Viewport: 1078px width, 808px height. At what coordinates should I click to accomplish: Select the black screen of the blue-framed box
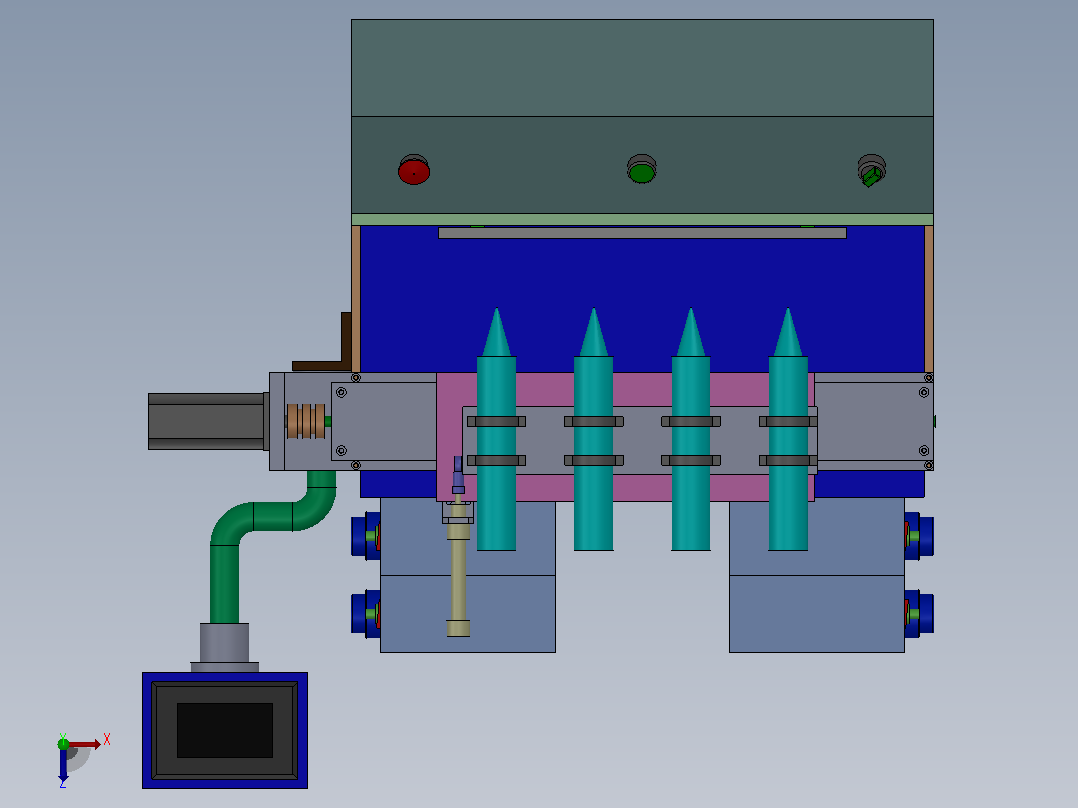[225, 730]
